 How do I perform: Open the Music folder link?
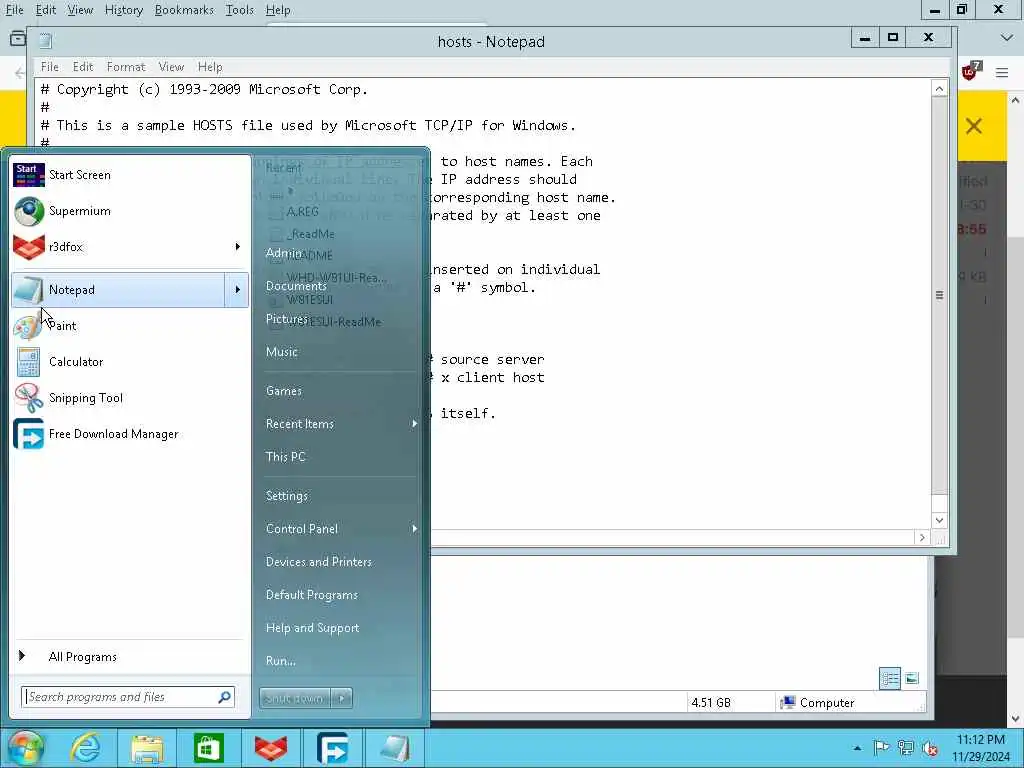coord(282,352)
